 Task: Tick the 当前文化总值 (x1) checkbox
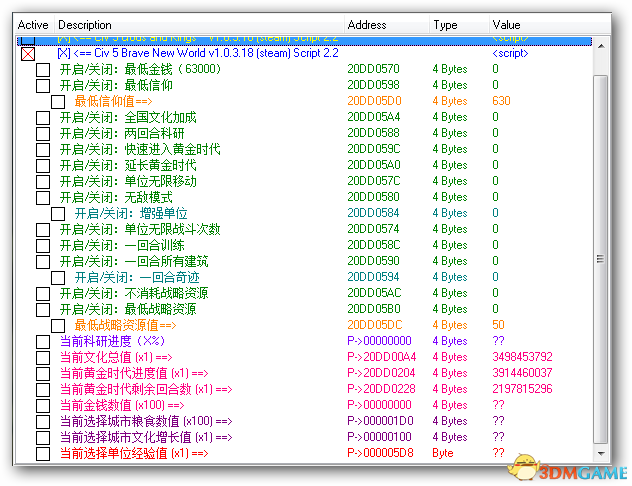point(43,358)
